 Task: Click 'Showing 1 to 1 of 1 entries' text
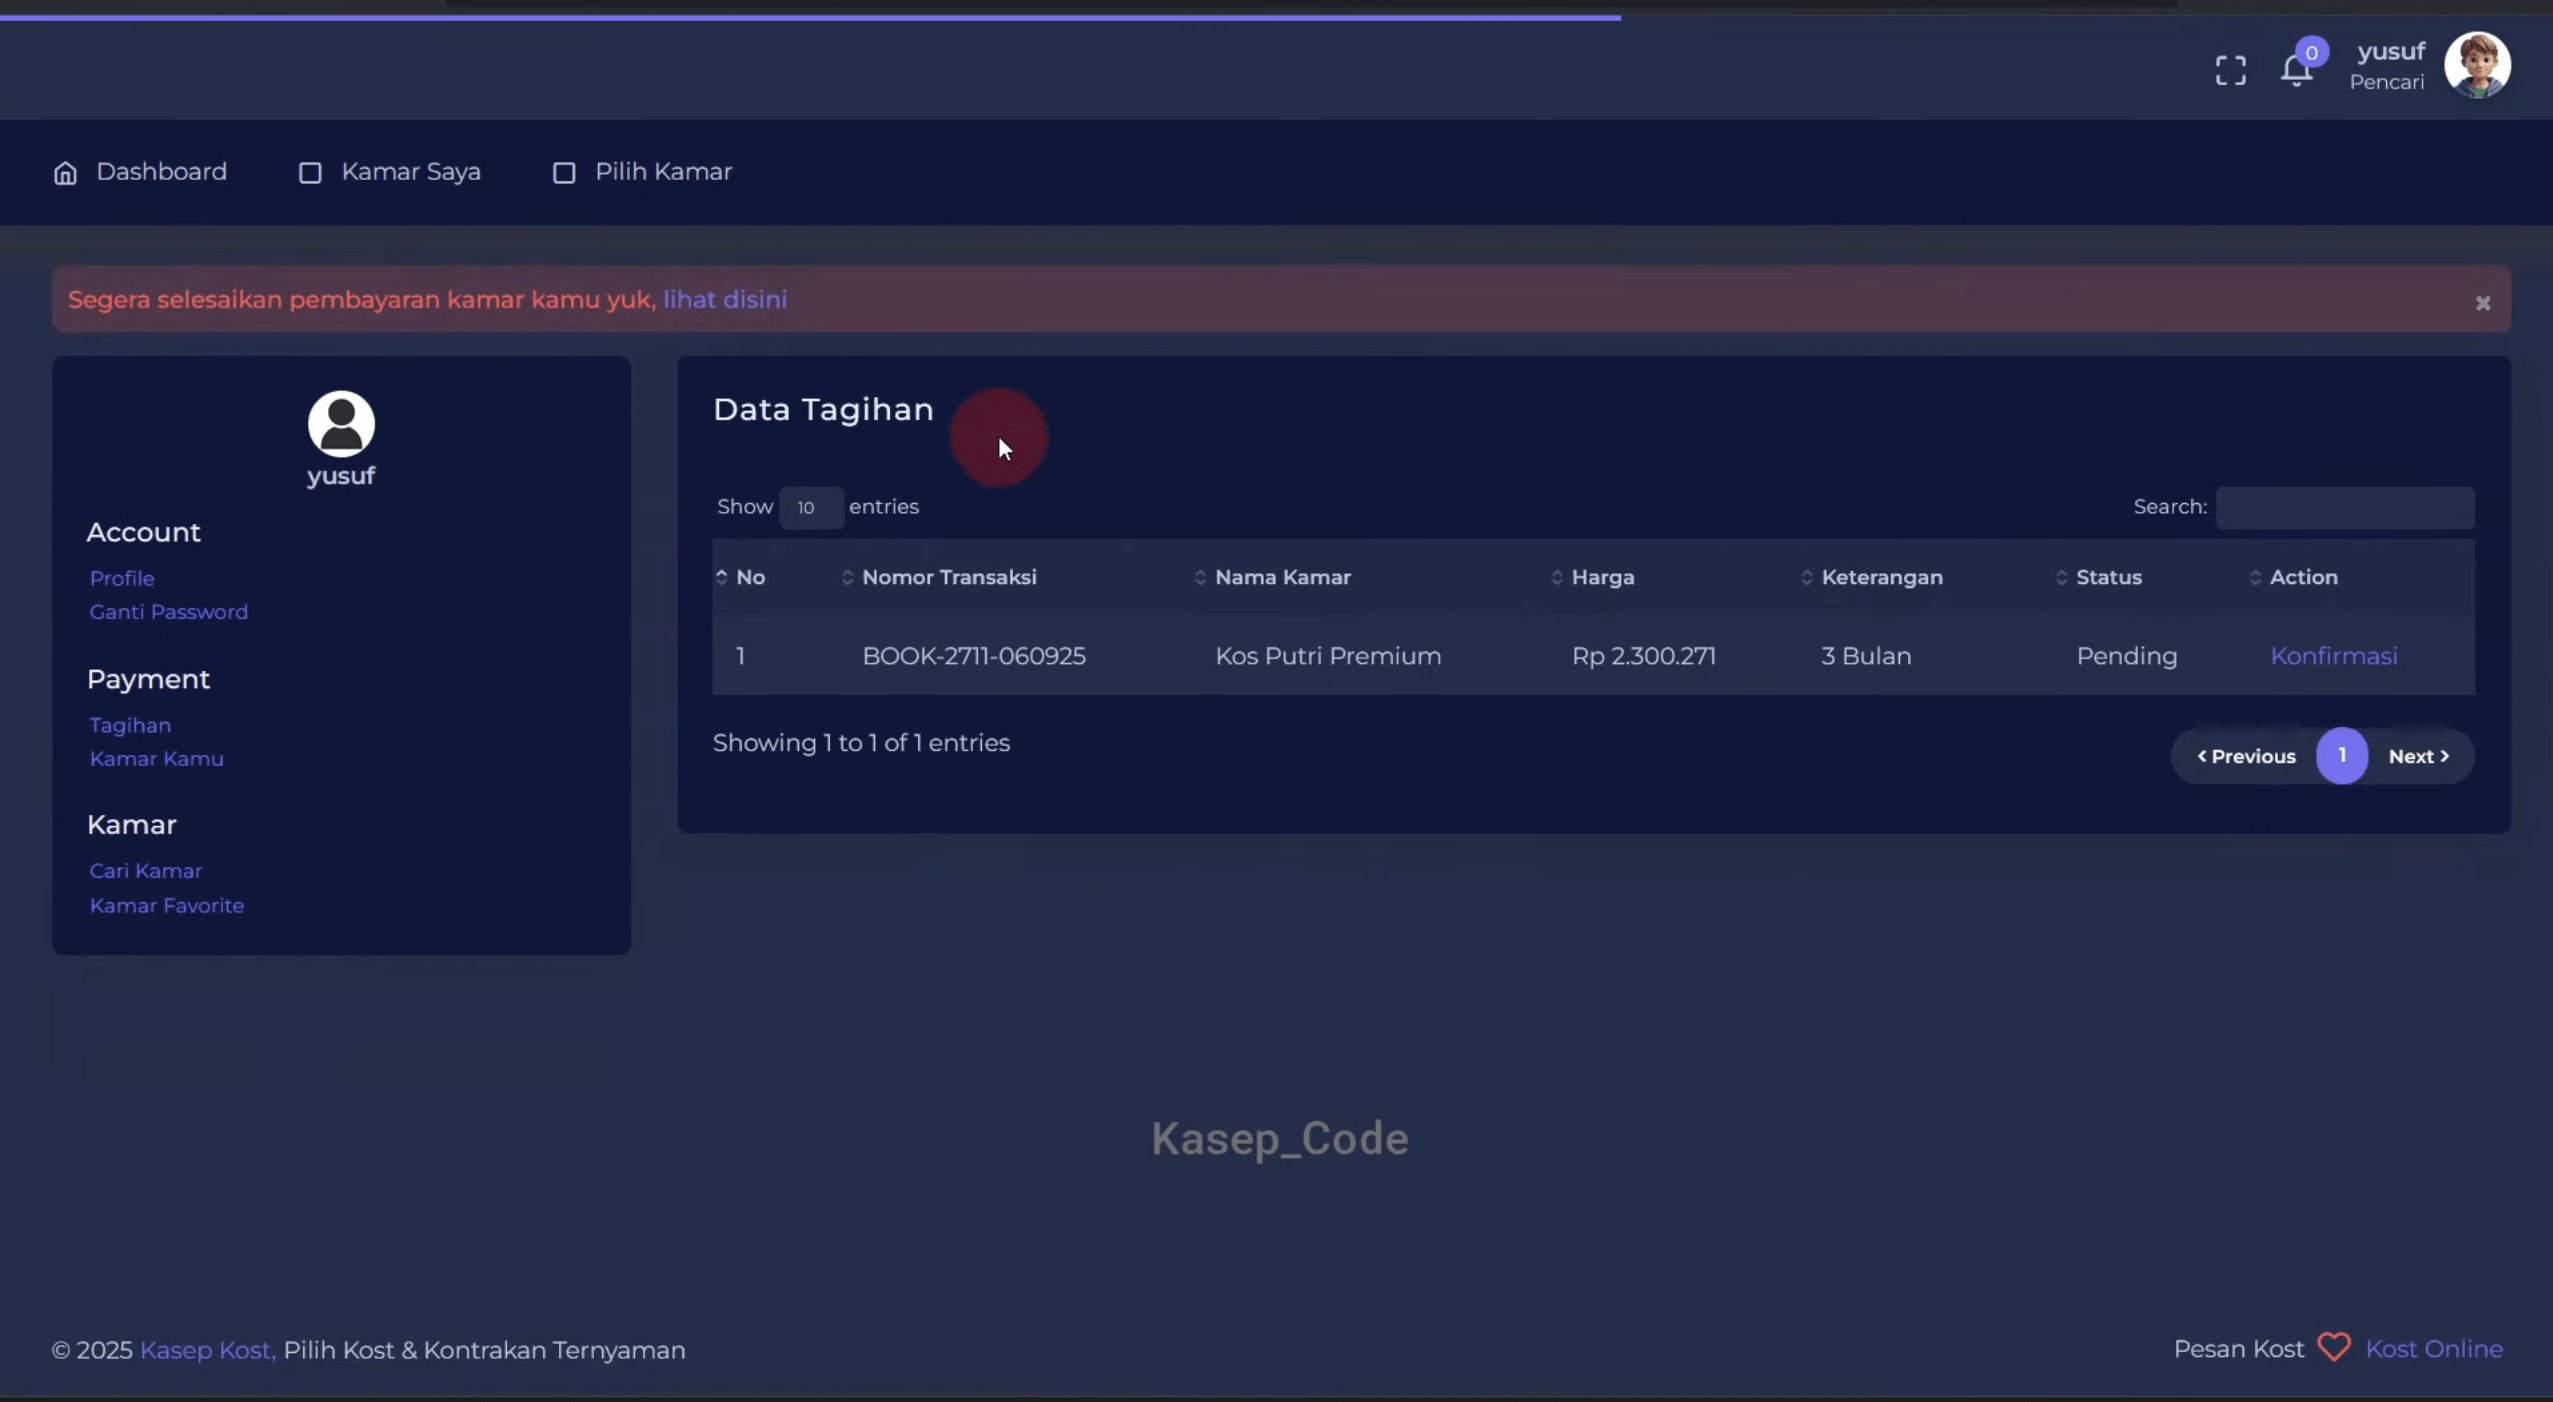[x=861, y=743]
